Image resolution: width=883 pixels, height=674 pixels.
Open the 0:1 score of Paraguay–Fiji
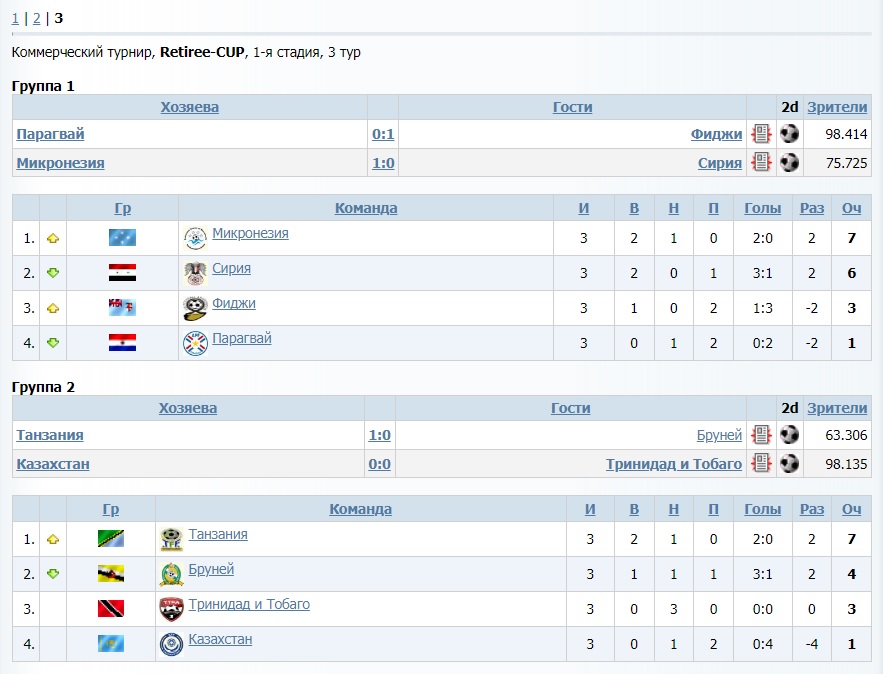click(x=383, y=134)
